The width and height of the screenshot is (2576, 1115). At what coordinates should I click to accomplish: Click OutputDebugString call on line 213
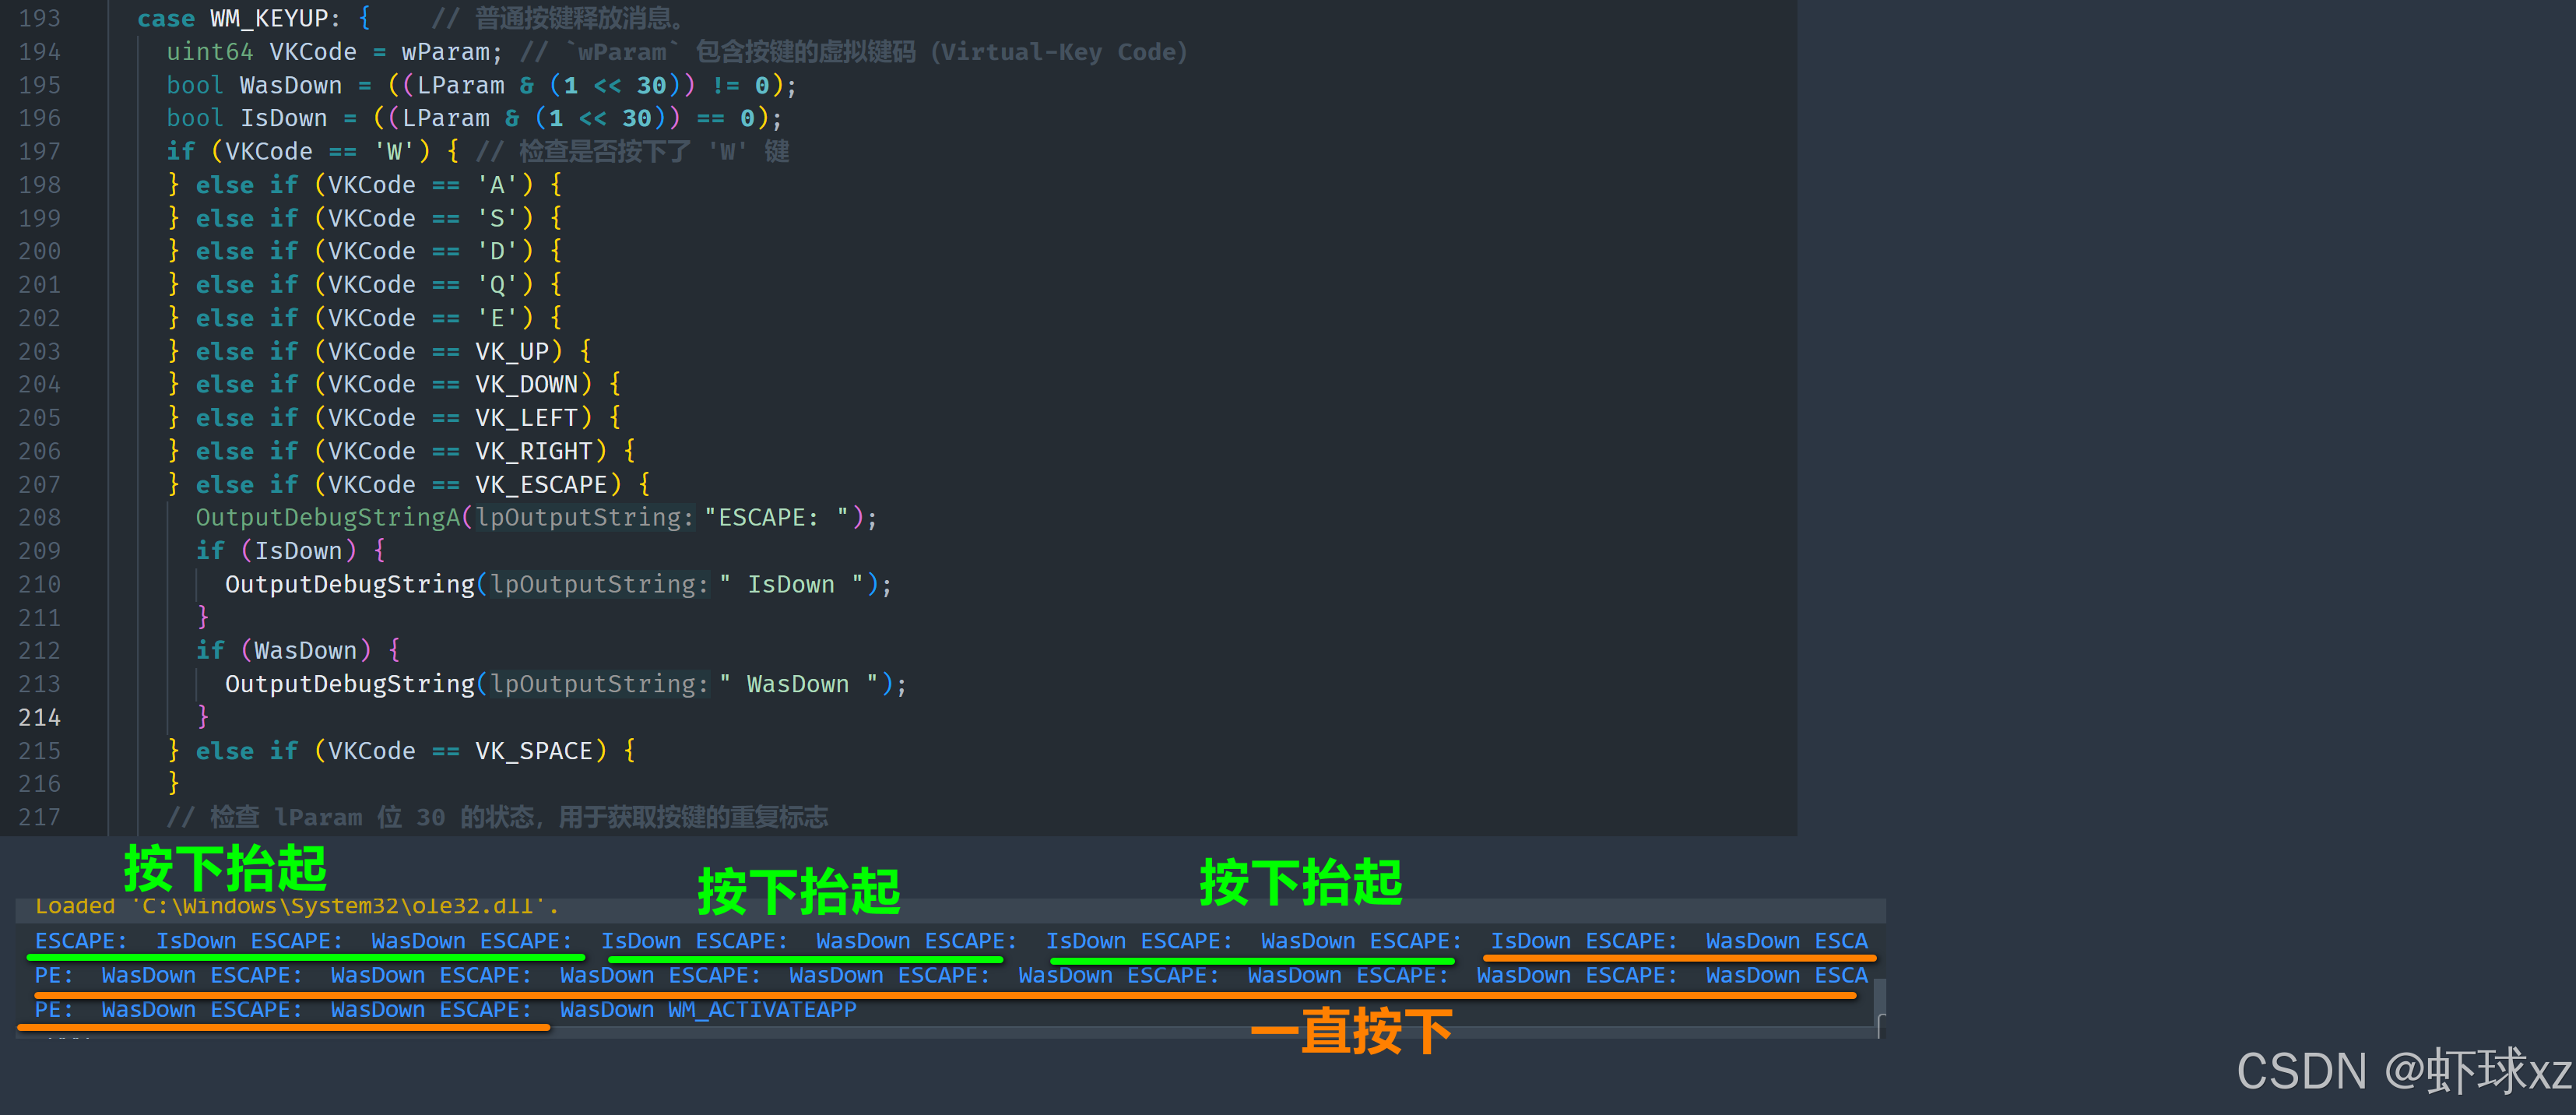click(x=350, y=684)
